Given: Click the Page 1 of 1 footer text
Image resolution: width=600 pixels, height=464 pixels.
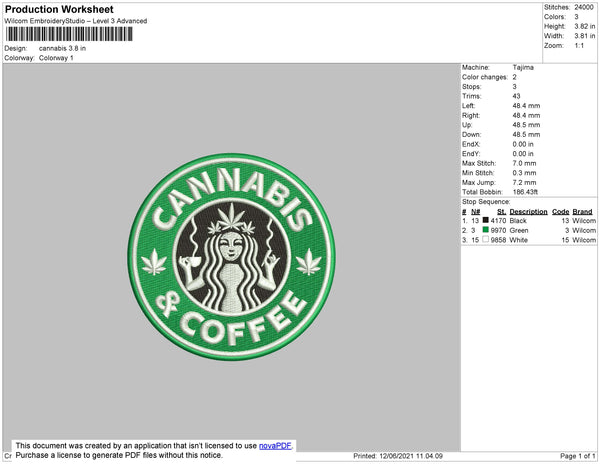Looking at the screenshot, I should [x=577, y=456].
